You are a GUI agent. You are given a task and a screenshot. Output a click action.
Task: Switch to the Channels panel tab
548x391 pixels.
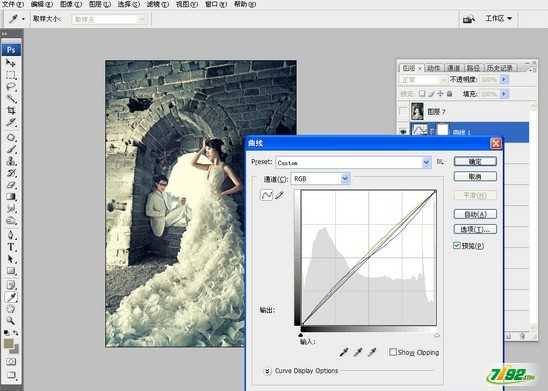pyautogui.click(x=454, y=68)
